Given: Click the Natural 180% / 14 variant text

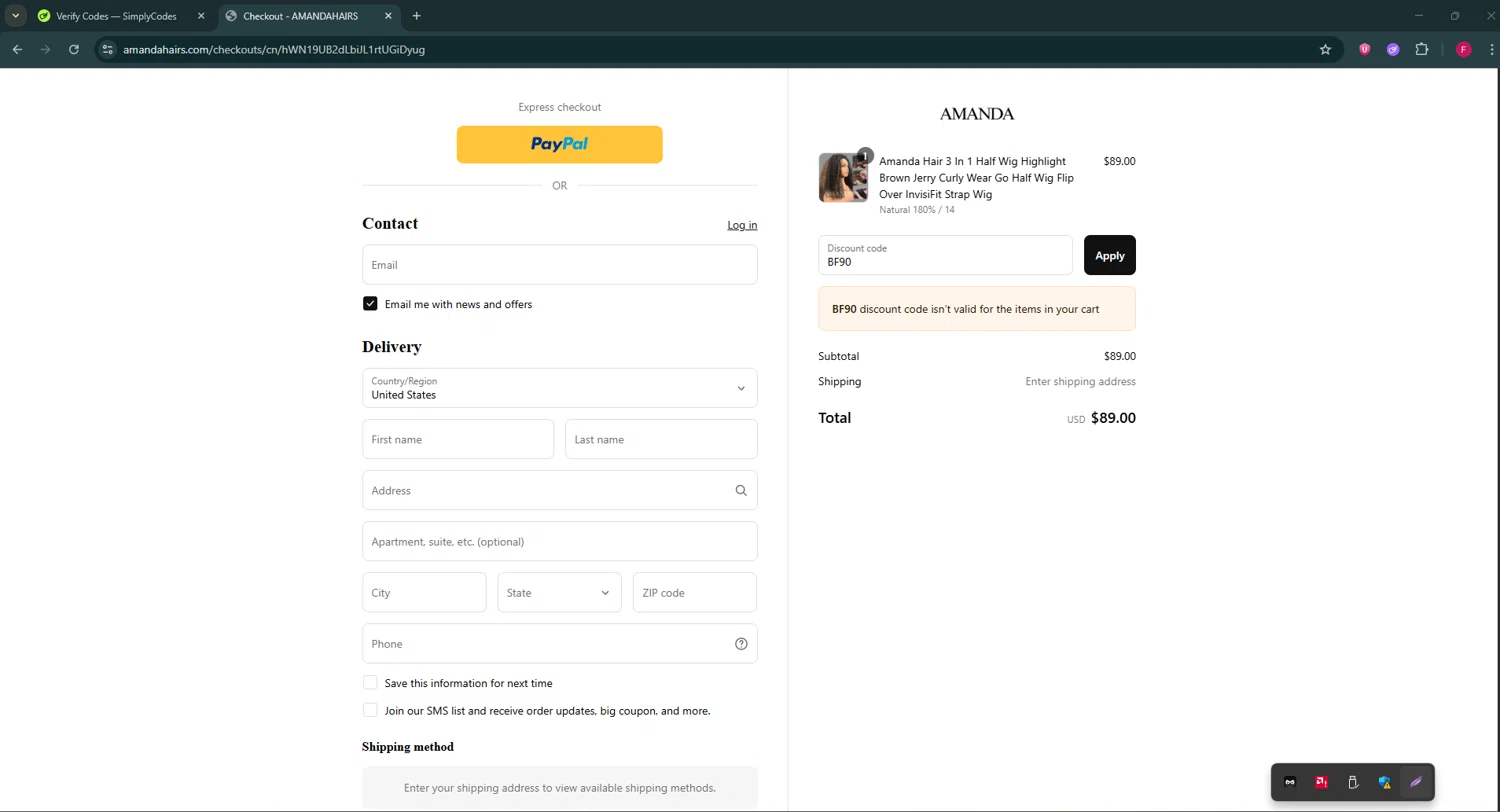Looking at the screenshot, I should click(917, 210).
